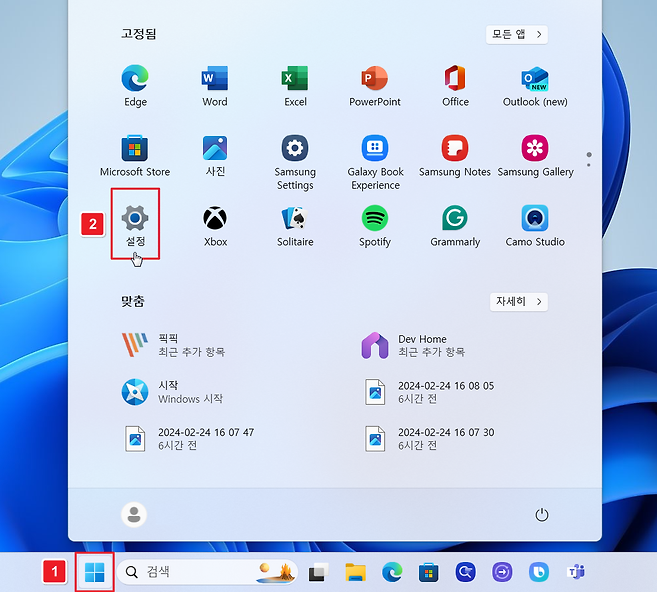Screen dimensions: 657x592
Task: Open Samsung Gallery
Action: coord(535,156)
